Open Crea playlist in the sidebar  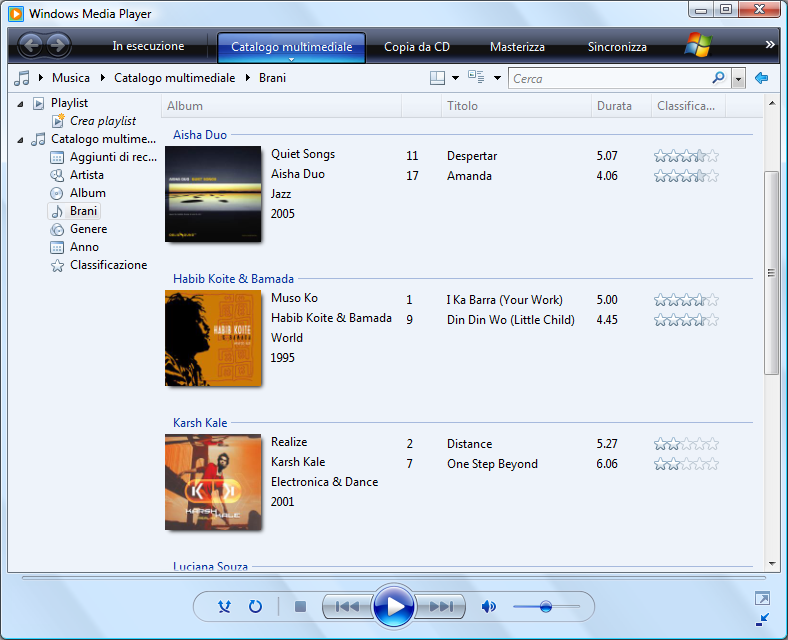click(x=103, y=121)
